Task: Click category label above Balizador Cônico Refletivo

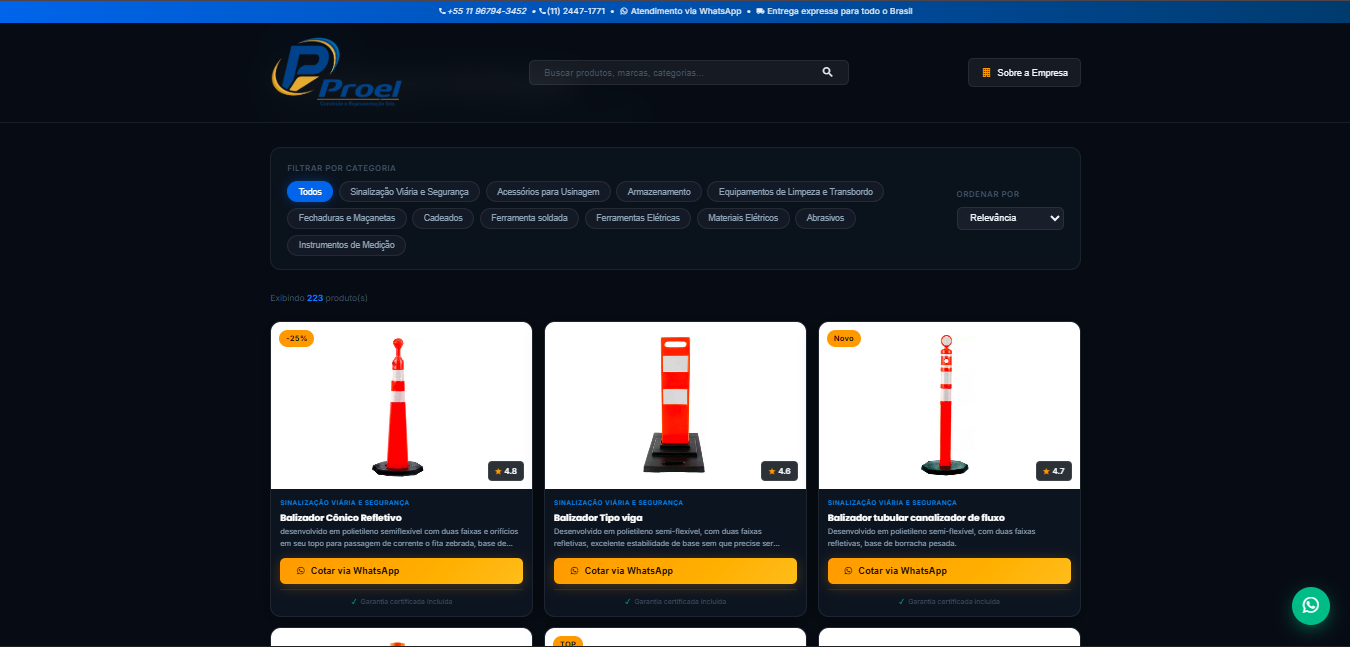Action: [x=344, y=503]
